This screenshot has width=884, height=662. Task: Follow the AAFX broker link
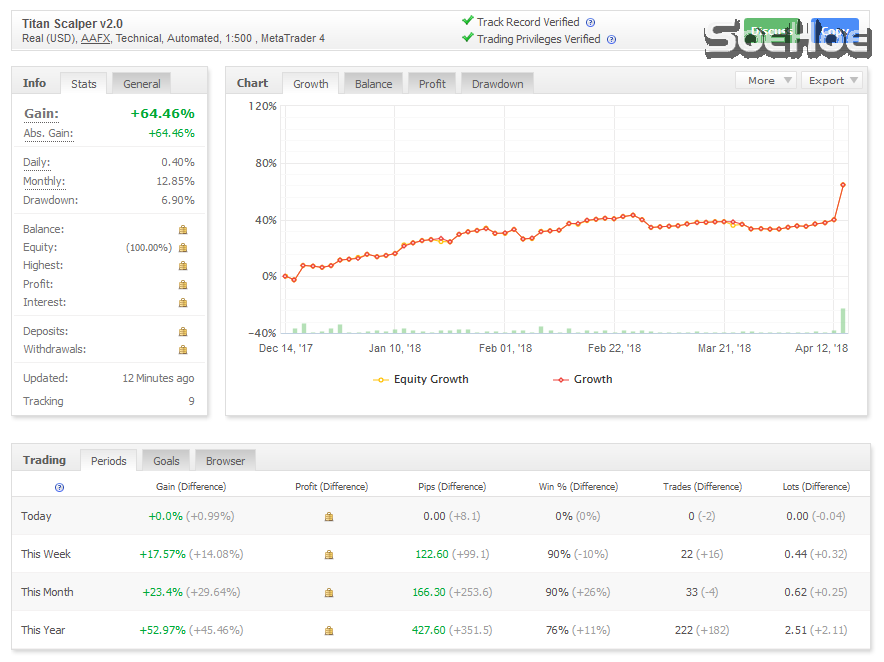coord(96,39)
